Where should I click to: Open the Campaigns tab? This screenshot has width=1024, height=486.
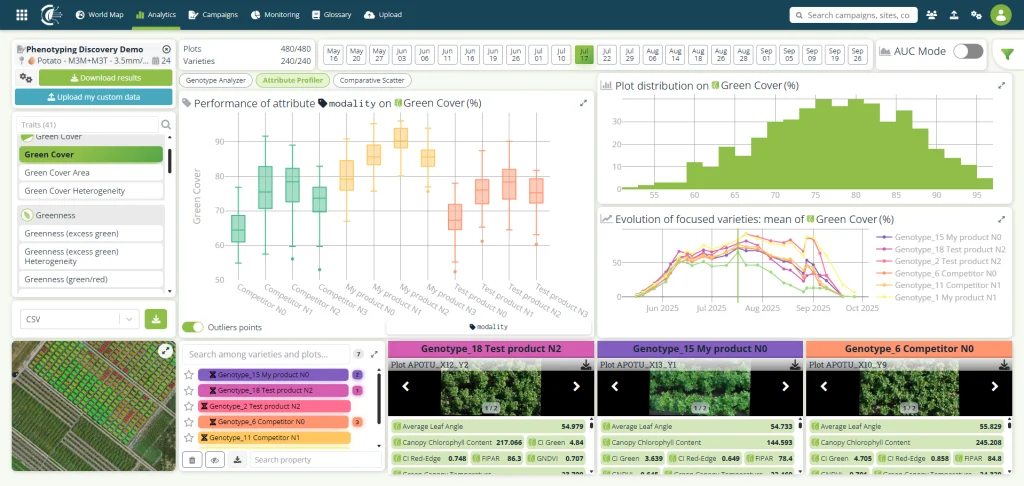click(213, 14)
